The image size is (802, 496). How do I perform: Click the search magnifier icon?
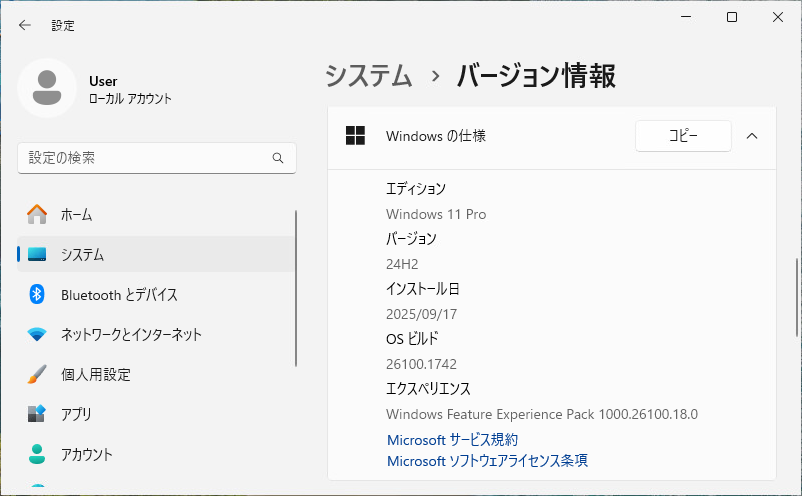(278, 158)
